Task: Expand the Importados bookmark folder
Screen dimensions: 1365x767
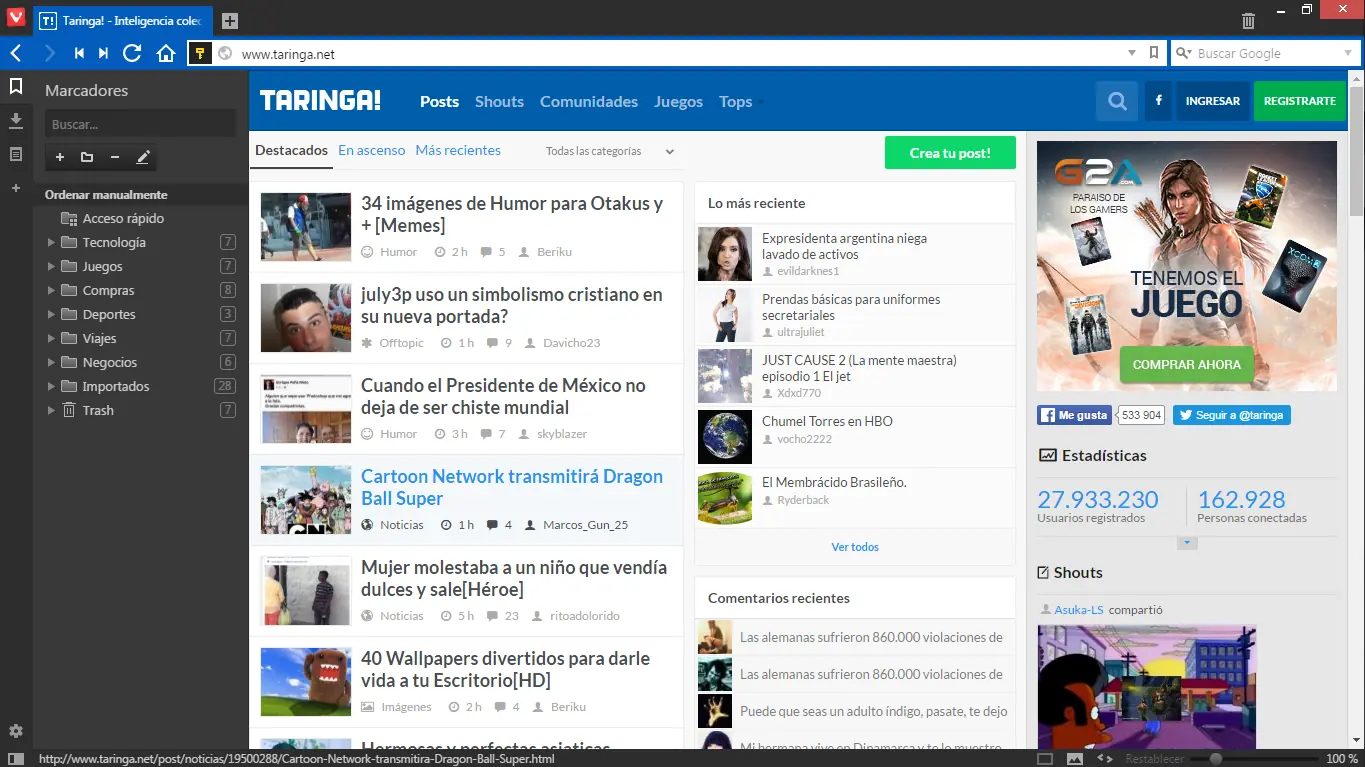Action: point(52,386)
